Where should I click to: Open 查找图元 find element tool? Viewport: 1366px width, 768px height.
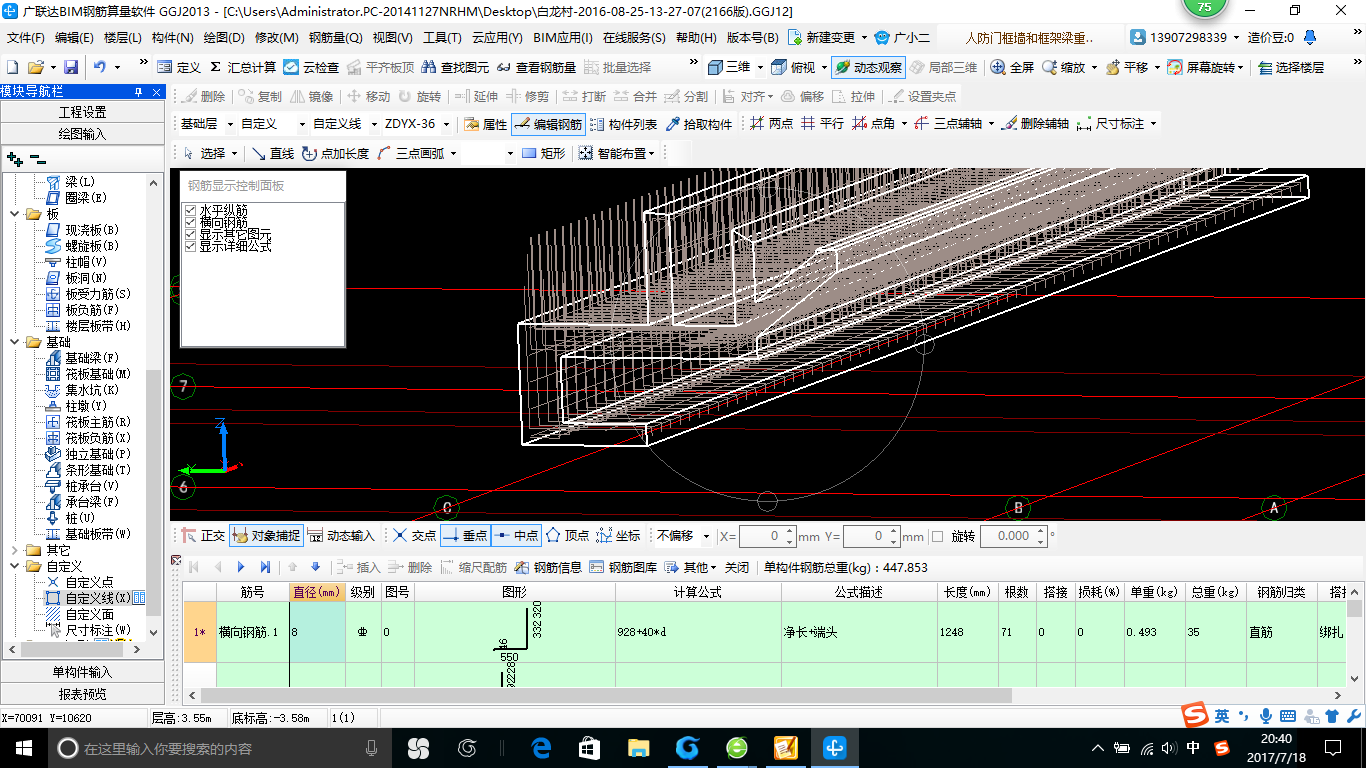(x=455, y=67)
